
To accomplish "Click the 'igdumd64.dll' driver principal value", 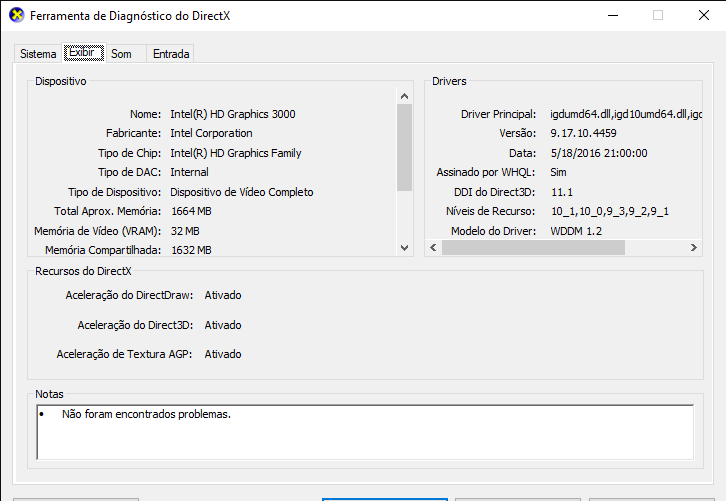I will (x=626, y=114).
